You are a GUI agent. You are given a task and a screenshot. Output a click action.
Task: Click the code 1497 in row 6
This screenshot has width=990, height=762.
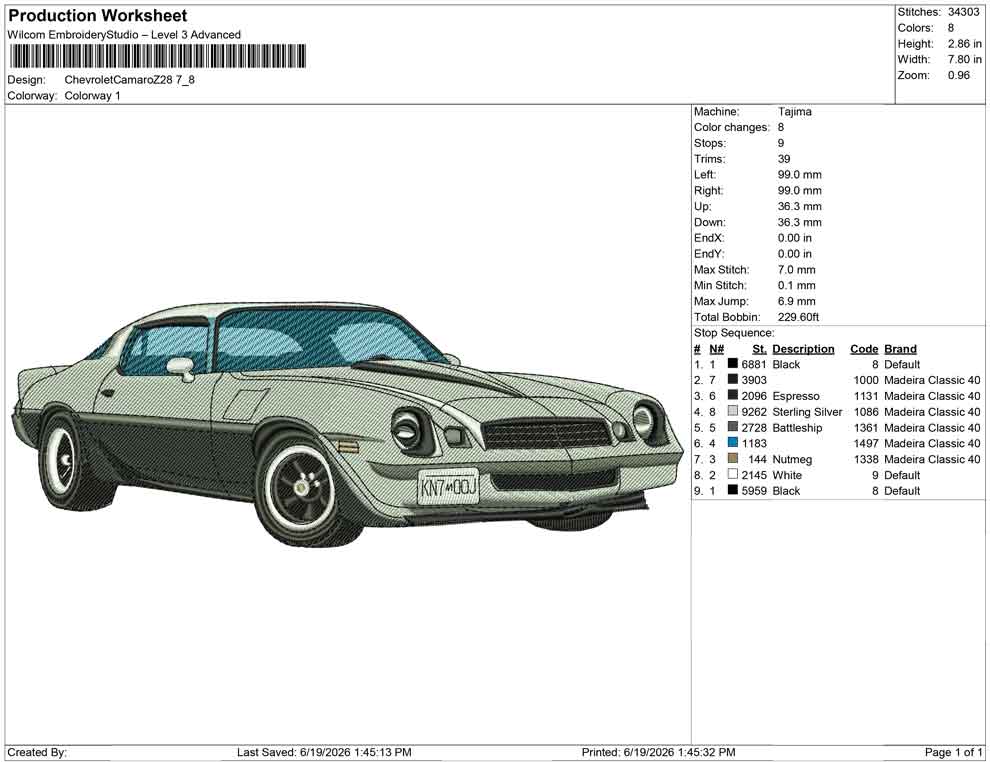(866, 443)
